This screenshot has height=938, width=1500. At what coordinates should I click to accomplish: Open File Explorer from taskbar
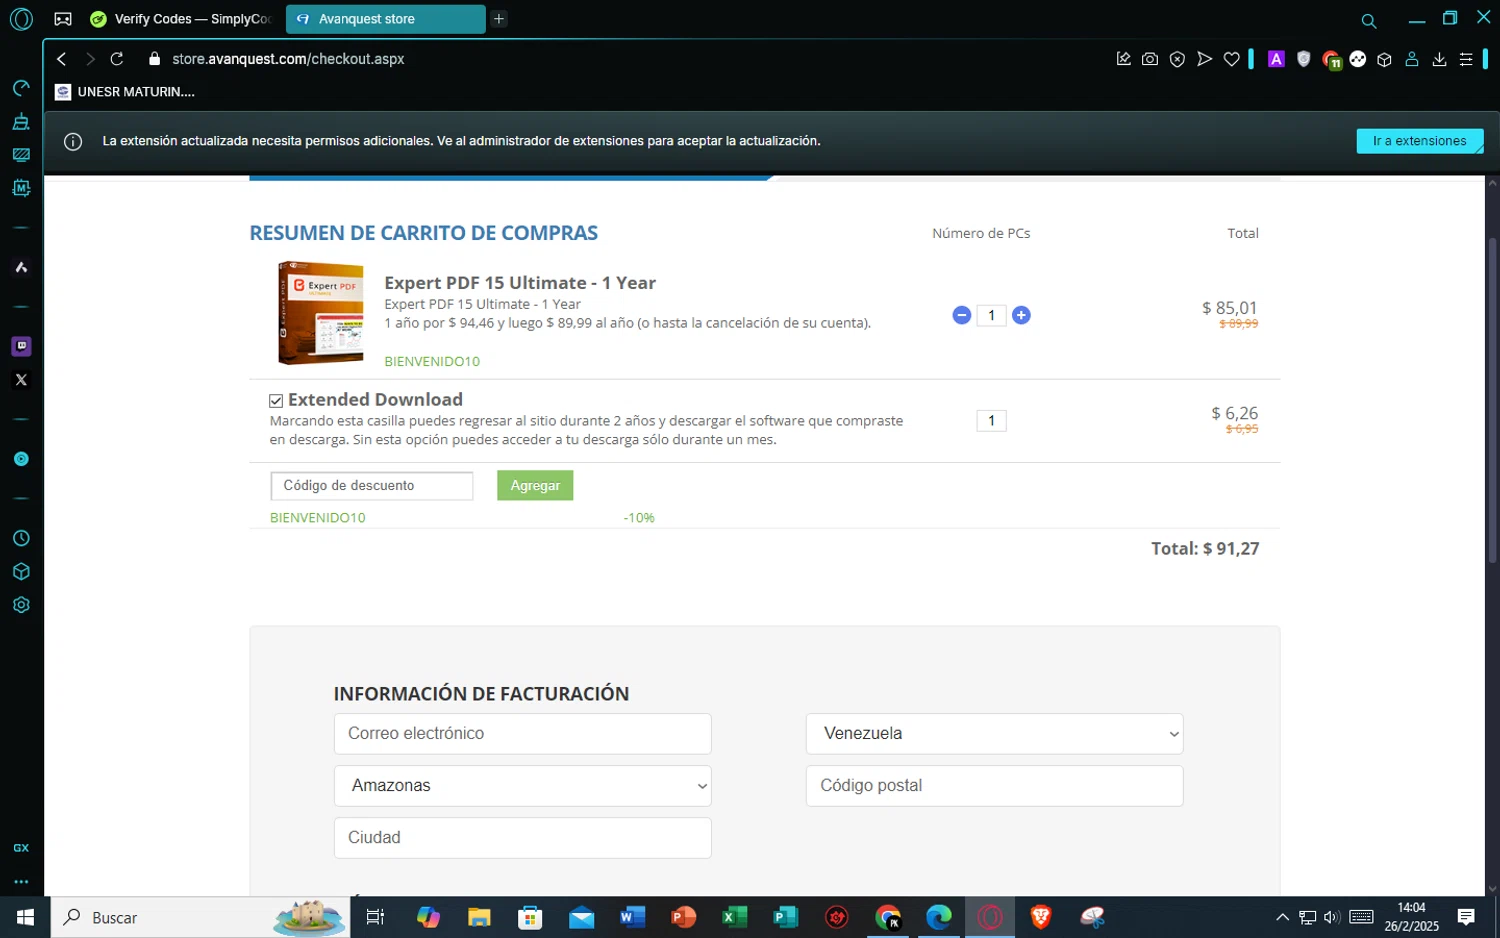point(479,917)
